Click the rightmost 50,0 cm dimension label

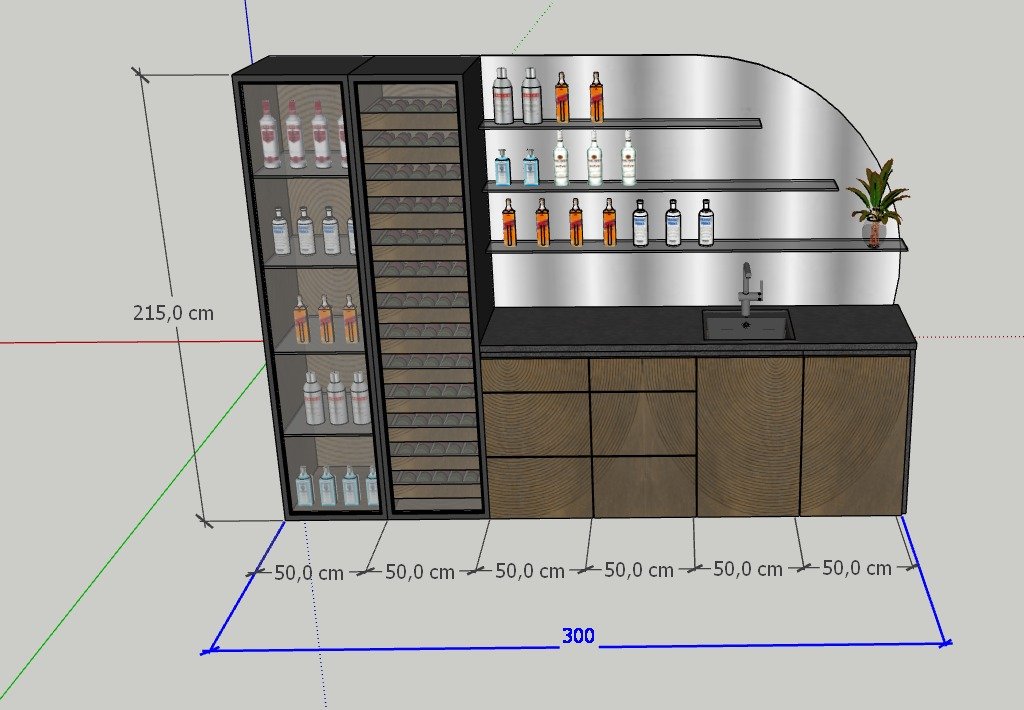(856, 568)
